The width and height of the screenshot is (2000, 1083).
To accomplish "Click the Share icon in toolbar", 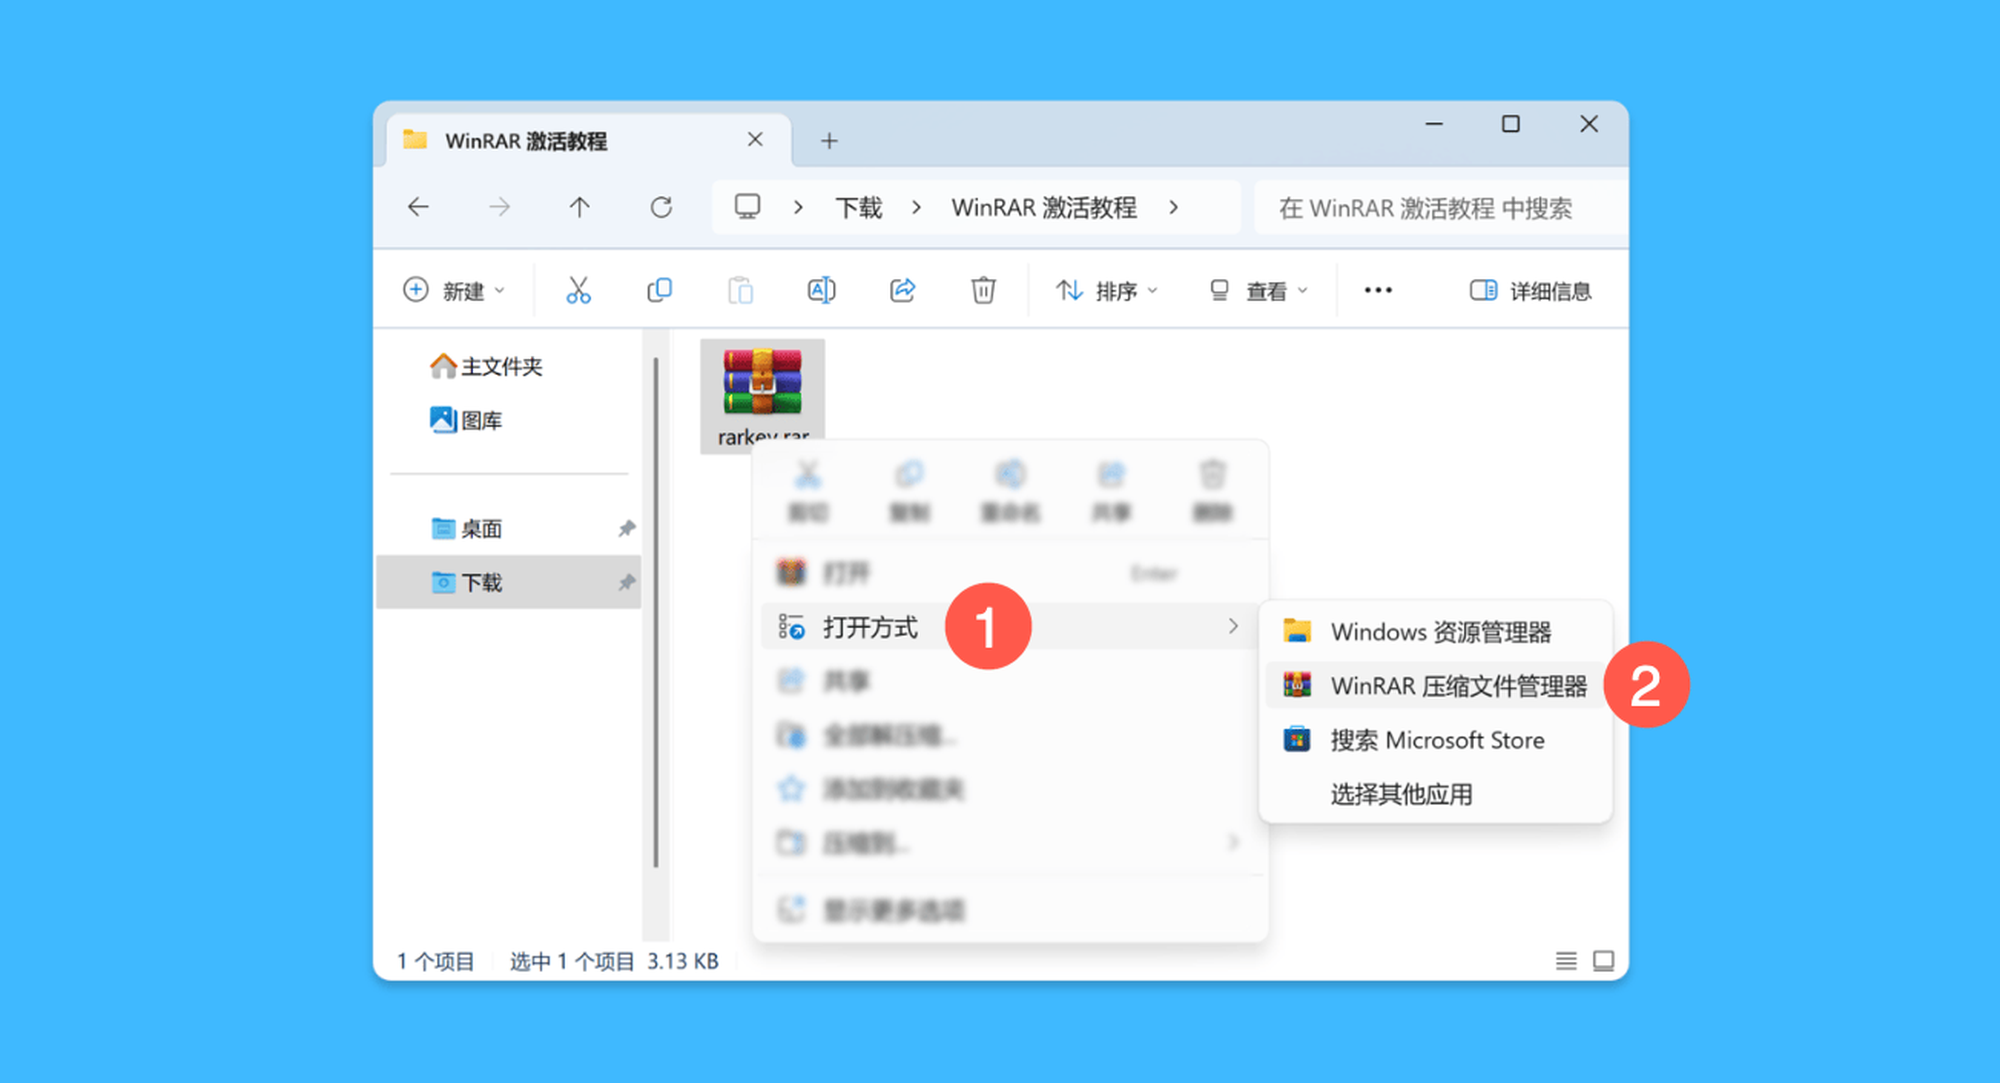I will 902,290.
